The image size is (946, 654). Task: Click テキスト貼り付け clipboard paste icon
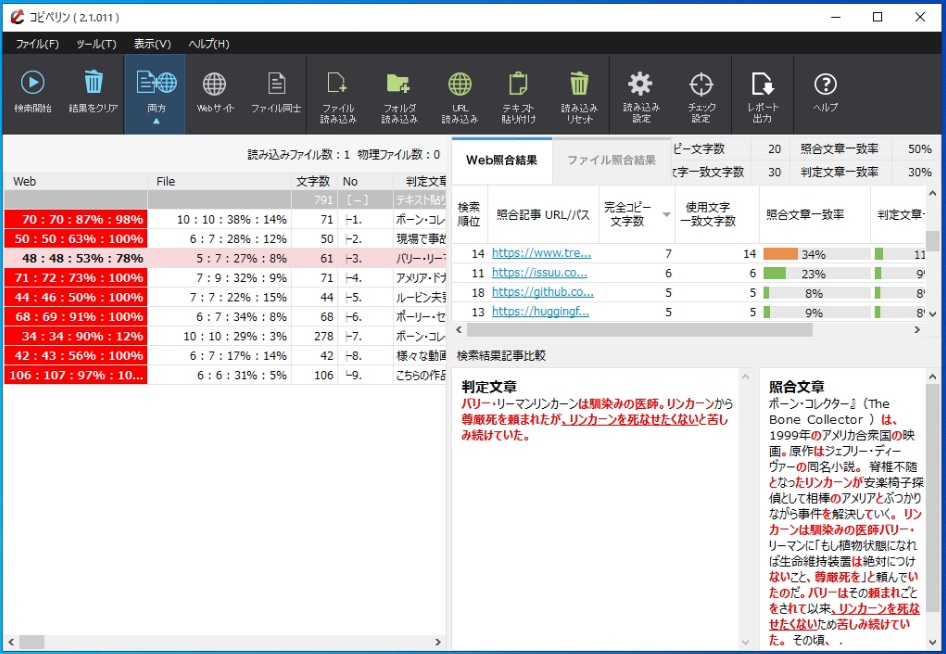tap(518, 84)
